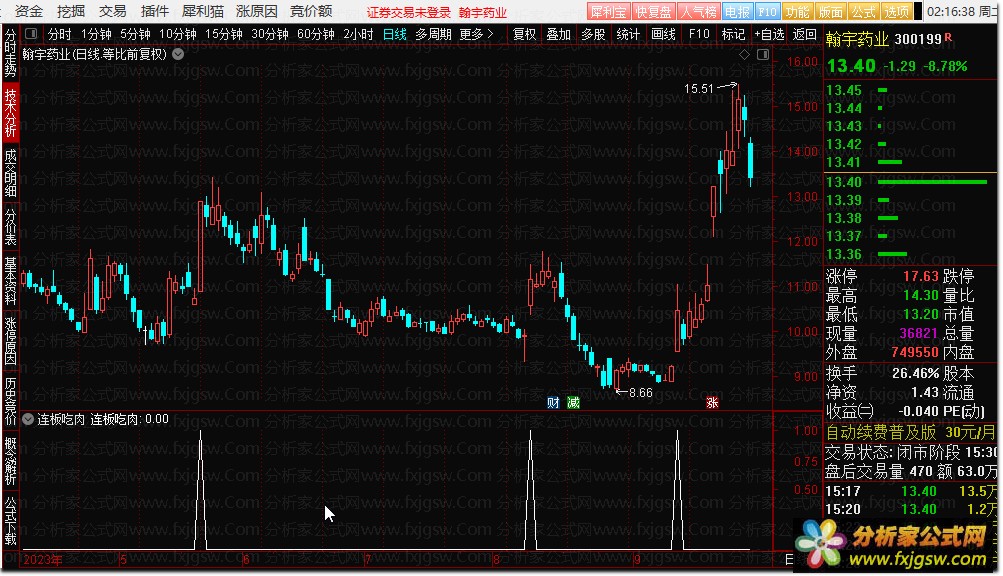1003x576 pixels.
Task: Click the 财 financial marker on chart
Action: pyautogui.click(x=553, y=402)
